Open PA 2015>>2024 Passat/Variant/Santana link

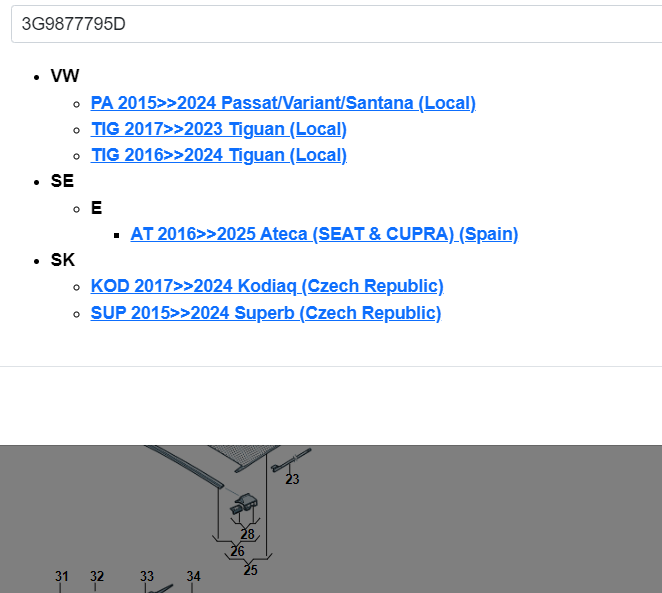coord(283,103)
